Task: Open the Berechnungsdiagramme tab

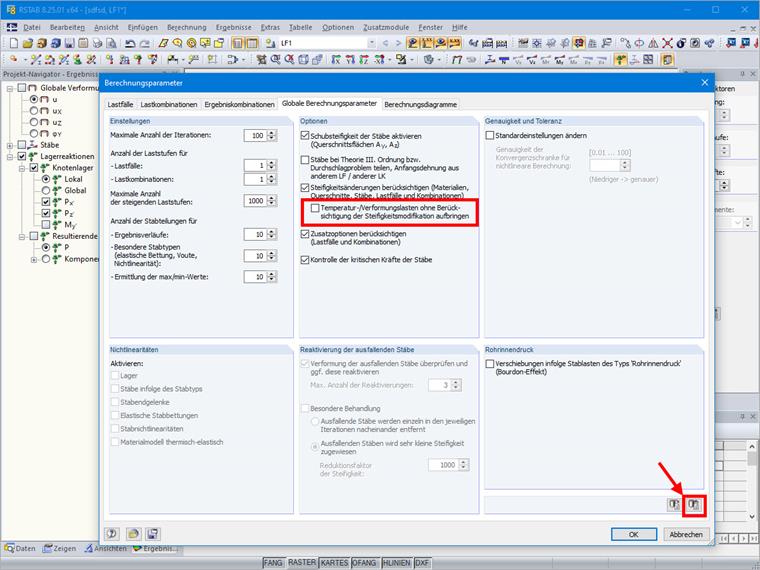Action: point(420,104)
